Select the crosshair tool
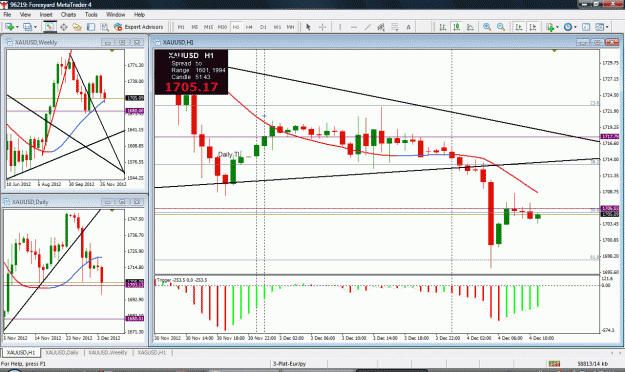The image size is (625, 372). pyautogui.click(x=322, y=27)
